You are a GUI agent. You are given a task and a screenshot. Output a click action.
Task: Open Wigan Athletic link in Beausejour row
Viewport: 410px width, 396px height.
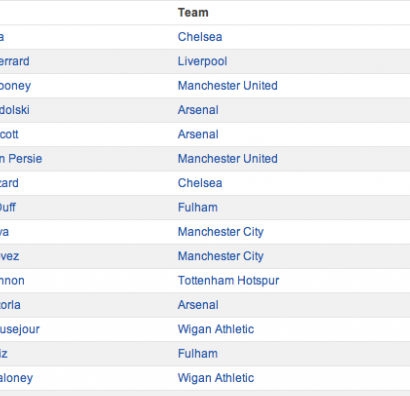tap(216, 329)
